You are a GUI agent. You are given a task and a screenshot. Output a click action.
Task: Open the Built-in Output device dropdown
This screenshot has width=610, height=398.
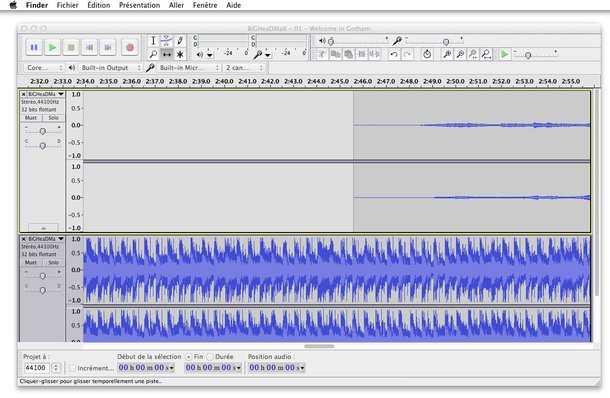click(x=110, y=68)
